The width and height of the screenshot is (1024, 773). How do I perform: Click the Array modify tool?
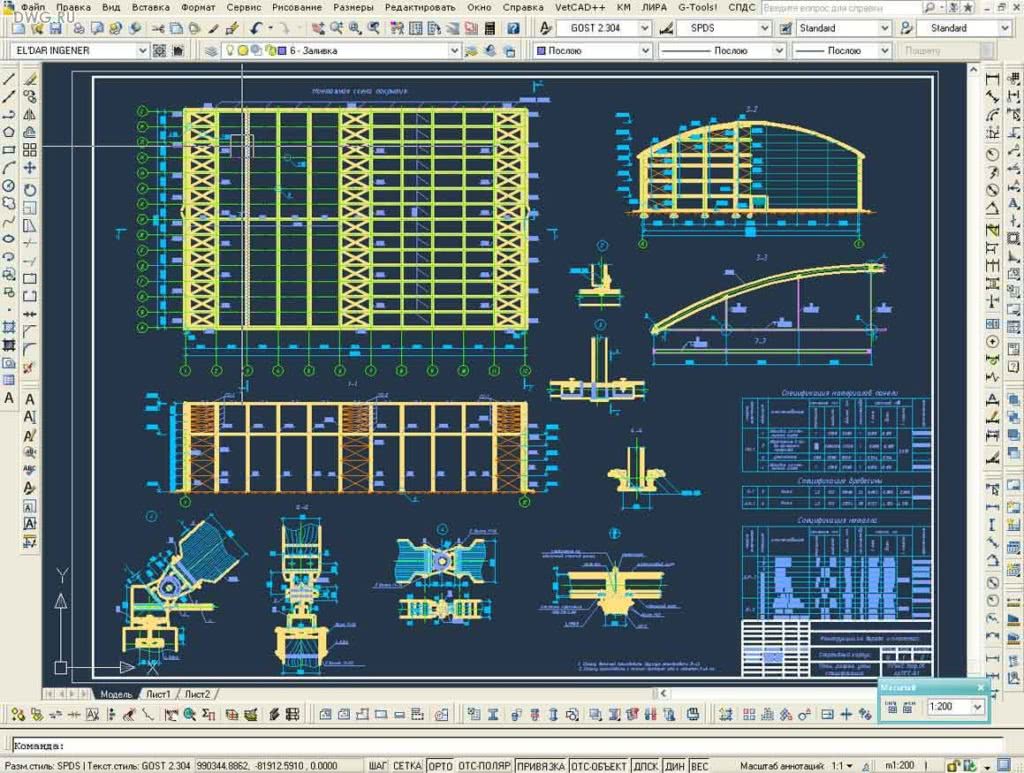pyautogui.click(x=30, y=150)
